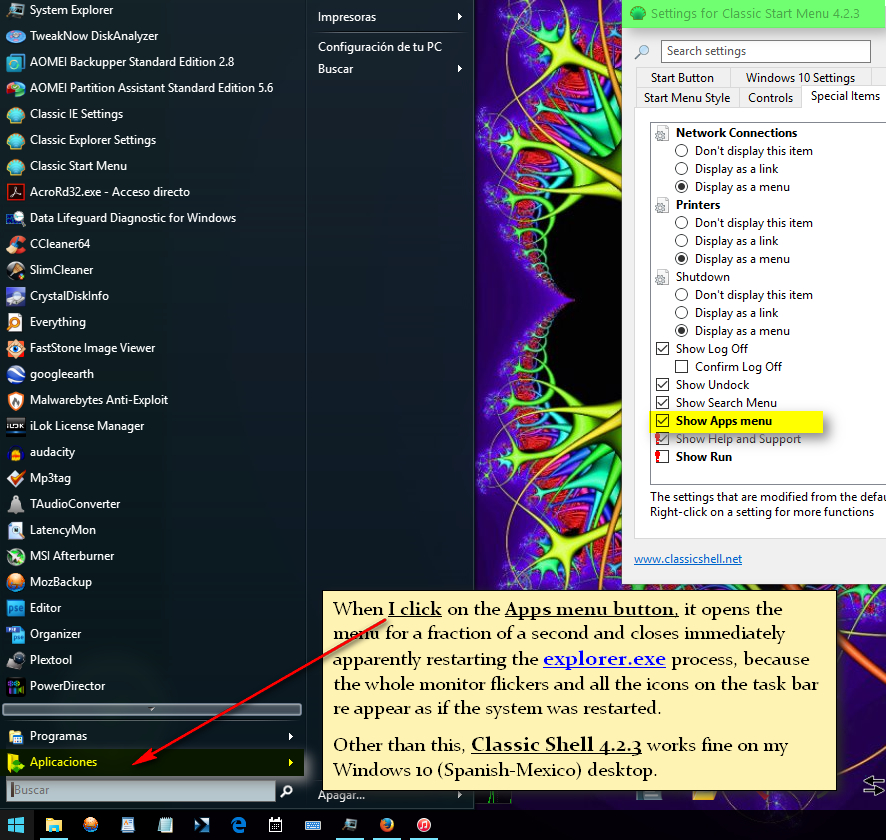Open Everything search tool icon

(15, 322)
